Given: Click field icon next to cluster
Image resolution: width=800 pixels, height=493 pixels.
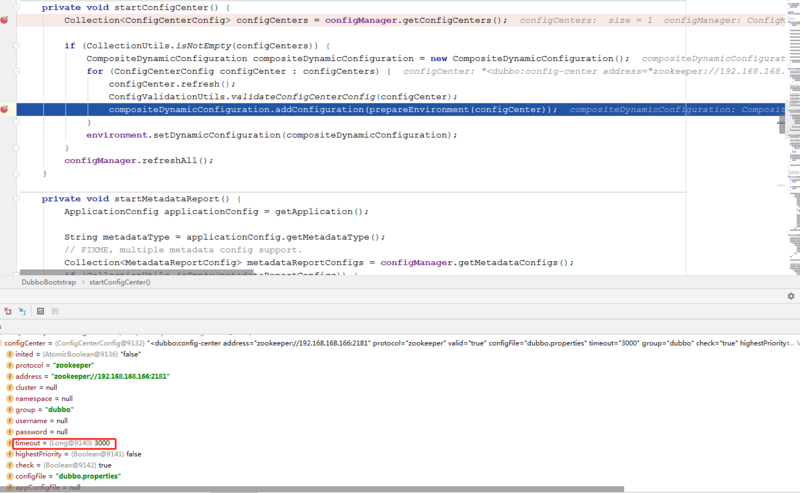Looking at the screenshot, I should coord(10,387).
